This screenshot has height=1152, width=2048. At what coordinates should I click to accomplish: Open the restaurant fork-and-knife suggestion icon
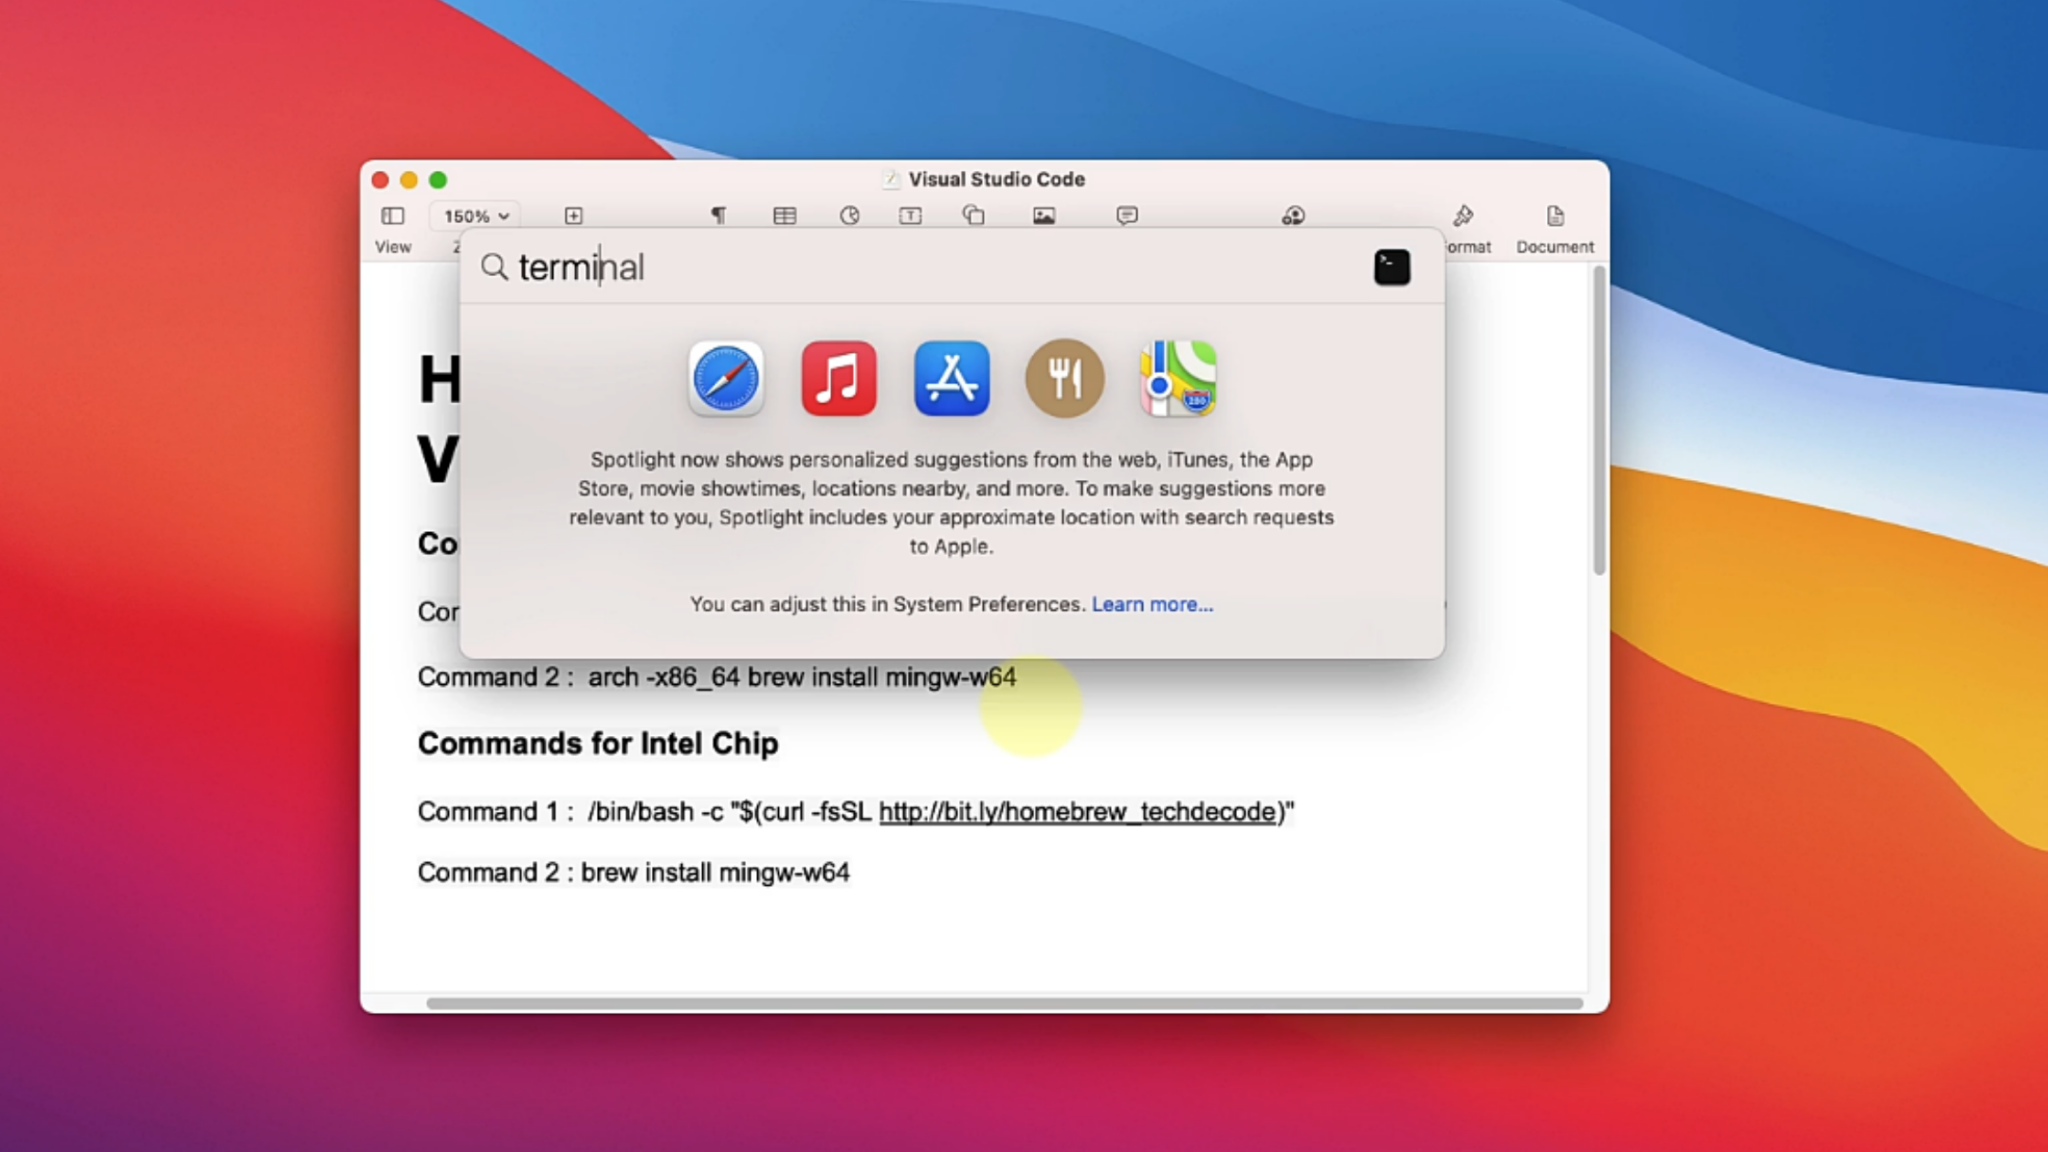pyautogui.click(x=1065, y=379)
